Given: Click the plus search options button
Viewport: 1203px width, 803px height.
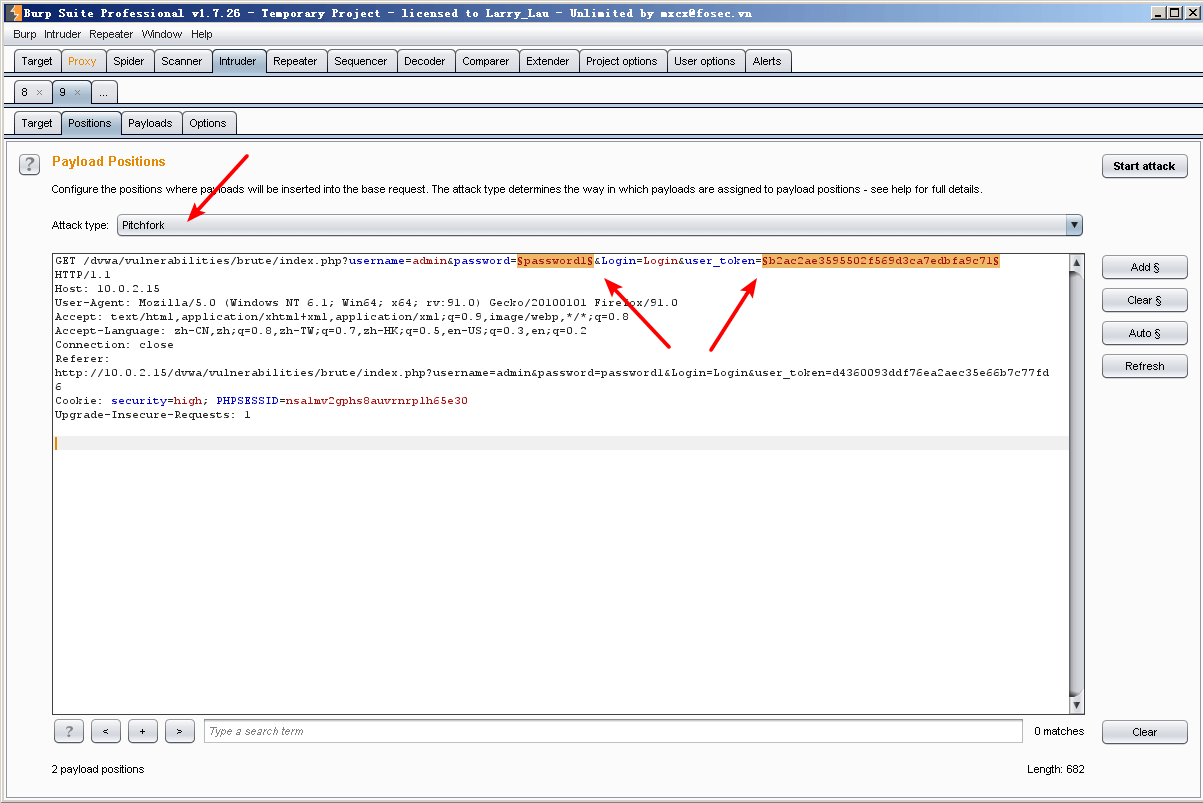Looking at the screenshot, I should coord(142,731).
